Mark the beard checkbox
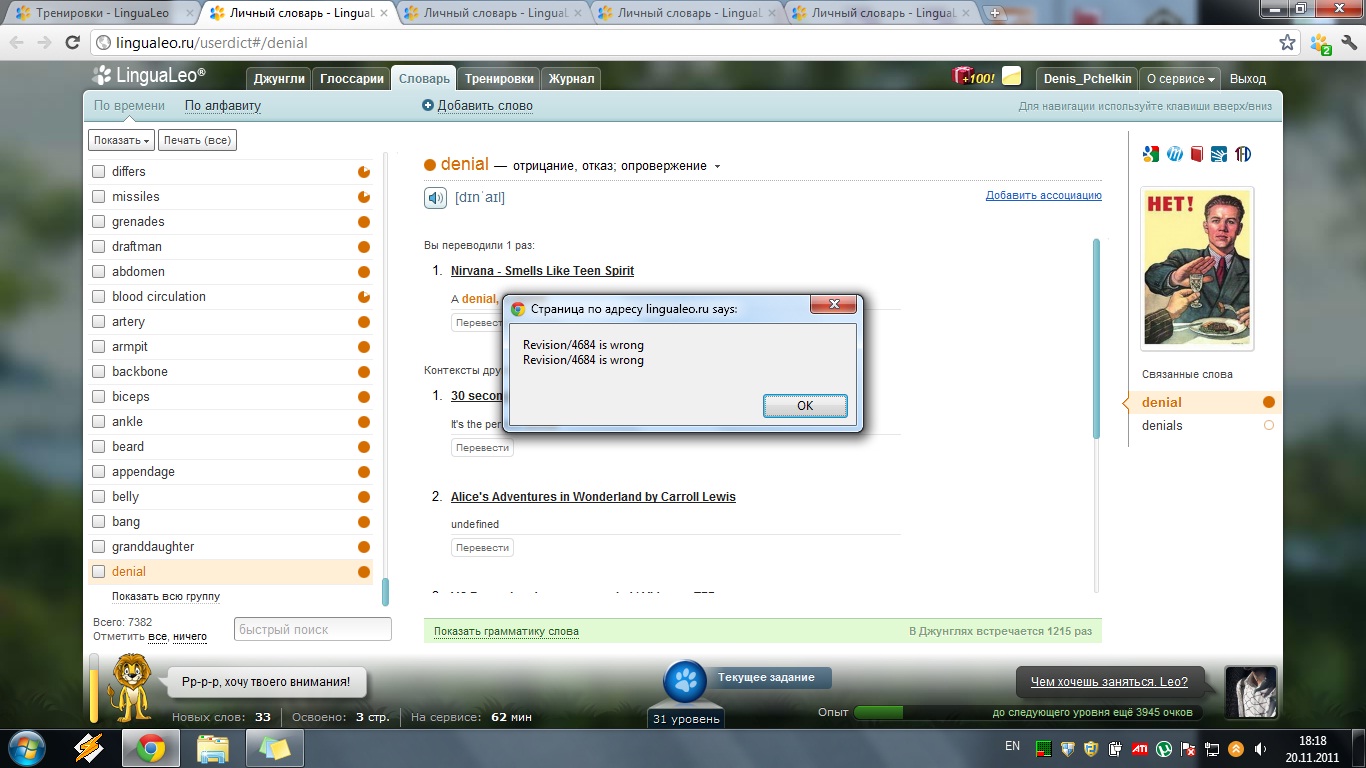Image resolution: width=1366 pixels, height=768 pixels. (x=98, y=447)
